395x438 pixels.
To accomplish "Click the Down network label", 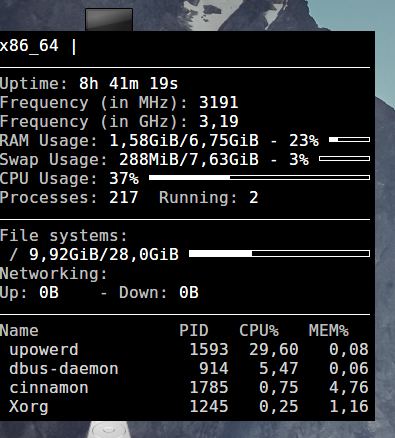I will coord(143,293).
